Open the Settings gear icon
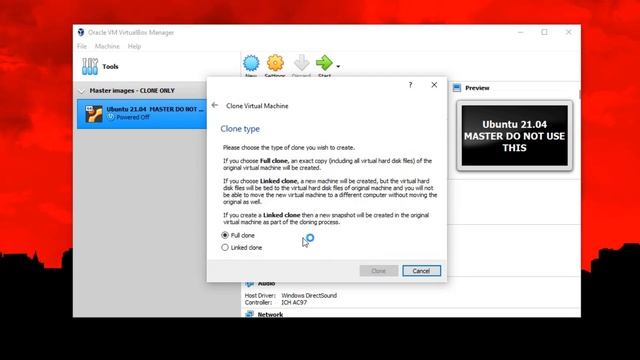This screenshot has height=360, width=640. coord(275,63)
